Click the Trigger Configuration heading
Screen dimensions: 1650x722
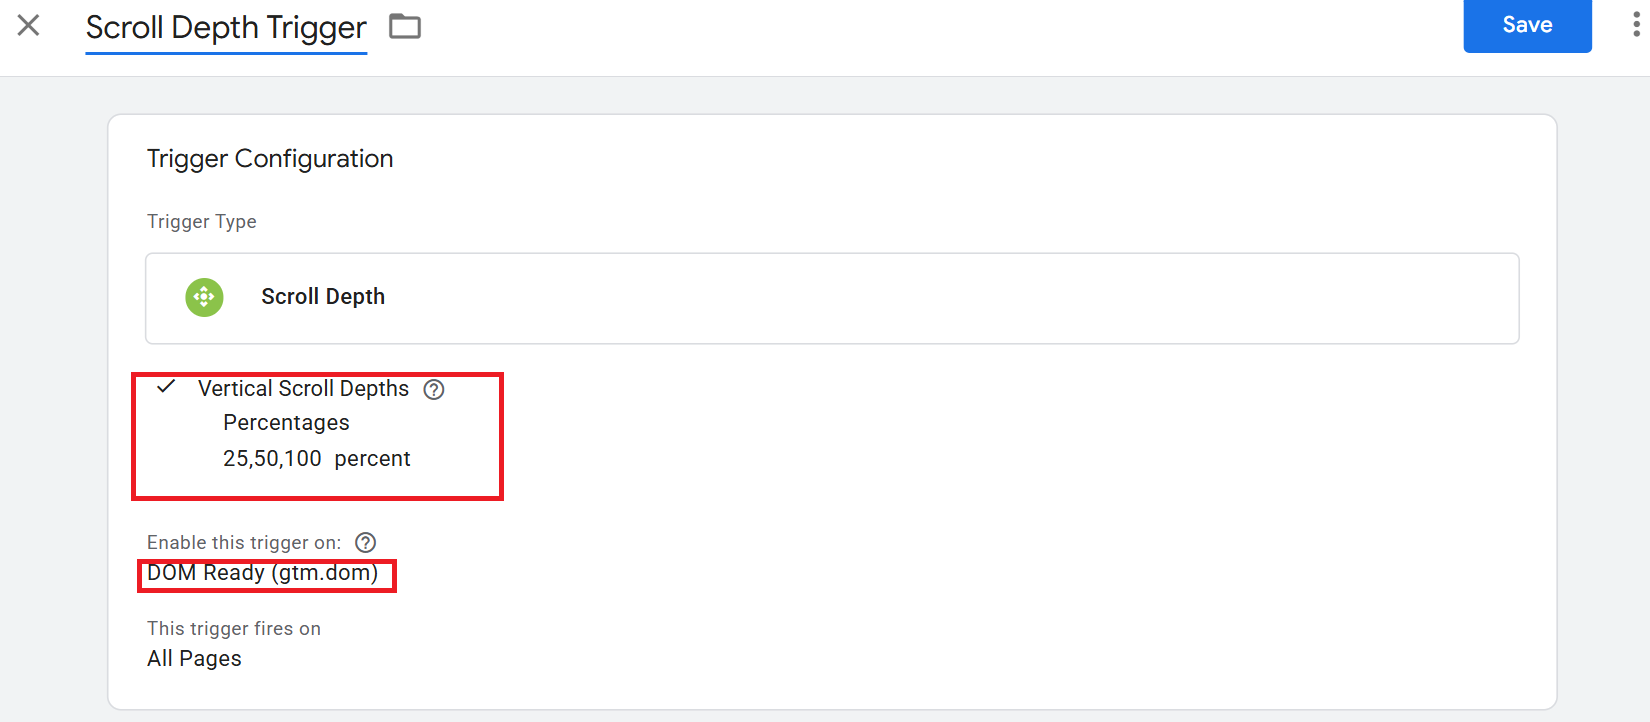[x=270, y=159]
